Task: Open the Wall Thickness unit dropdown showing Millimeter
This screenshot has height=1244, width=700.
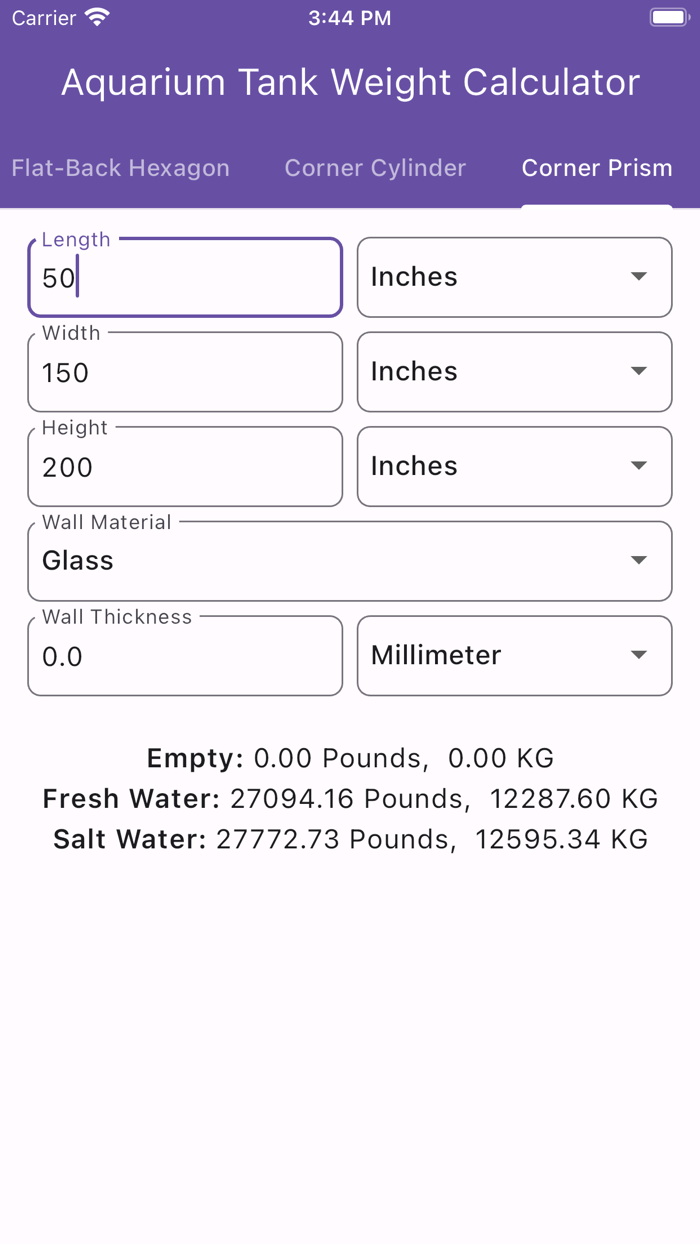Action: [514, 655]
